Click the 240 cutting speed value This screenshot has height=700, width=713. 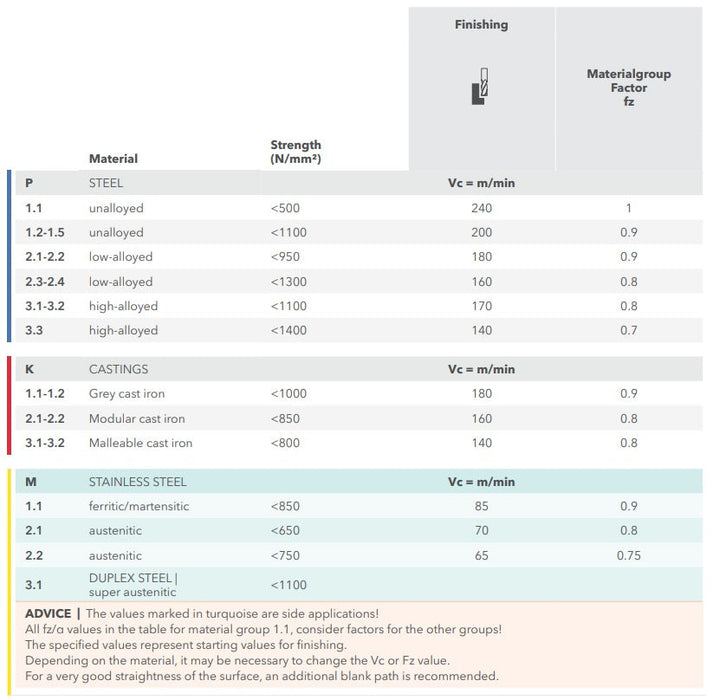[481, 209]
